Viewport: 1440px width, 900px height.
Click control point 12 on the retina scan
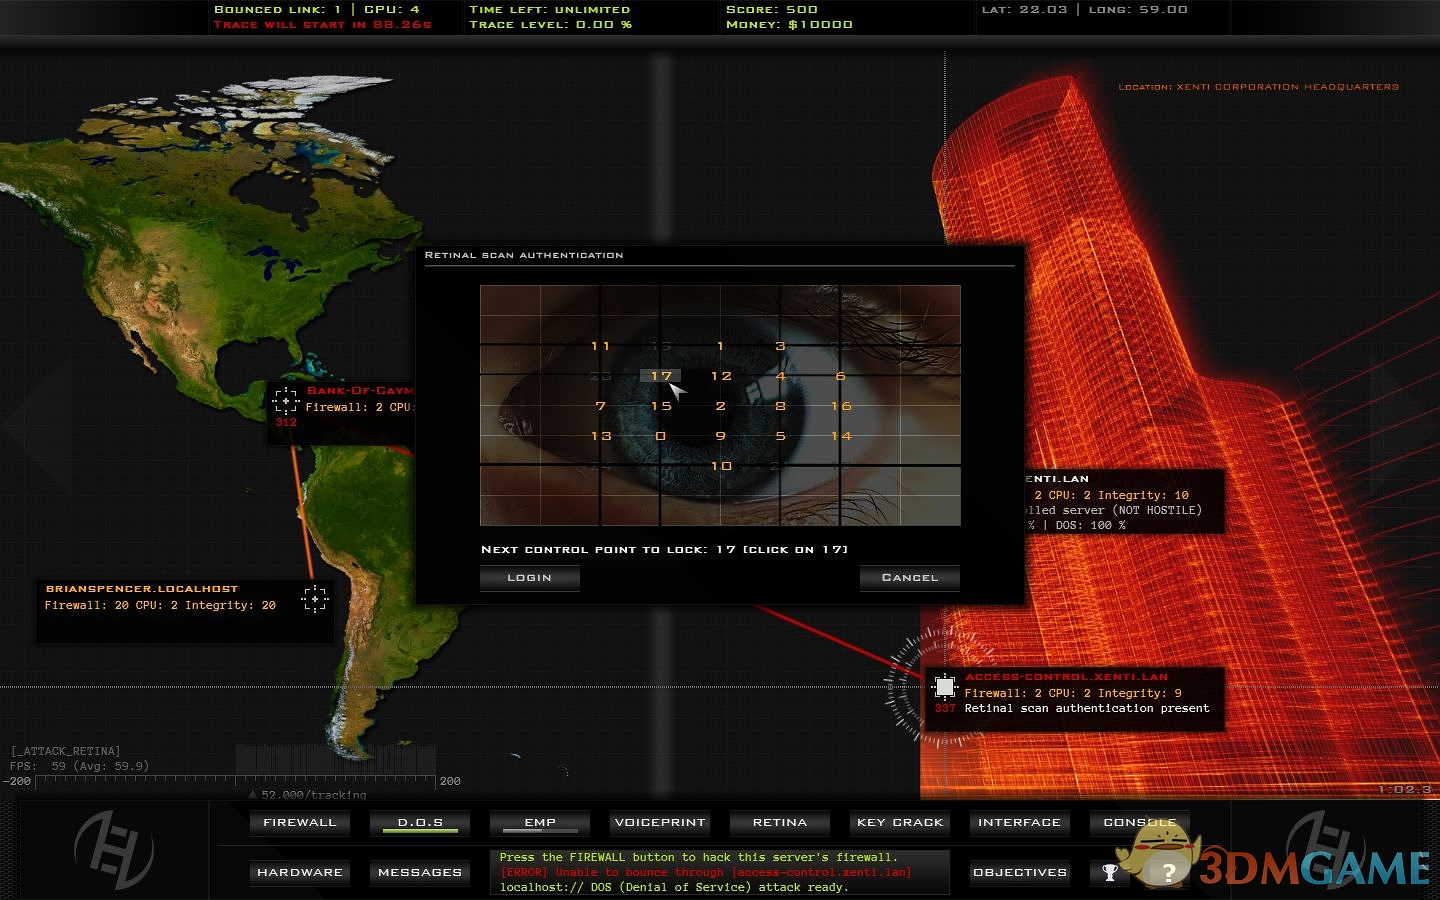pos(721,376)
